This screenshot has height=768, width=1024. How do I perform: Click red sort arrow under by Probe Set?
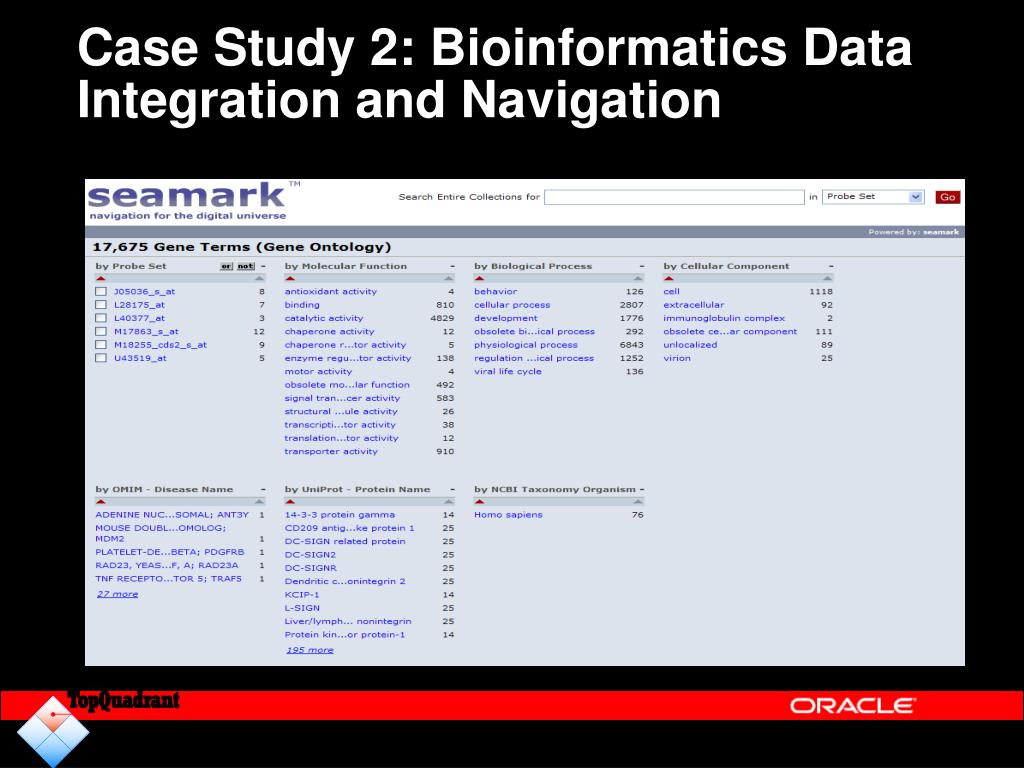coord(101,279)
